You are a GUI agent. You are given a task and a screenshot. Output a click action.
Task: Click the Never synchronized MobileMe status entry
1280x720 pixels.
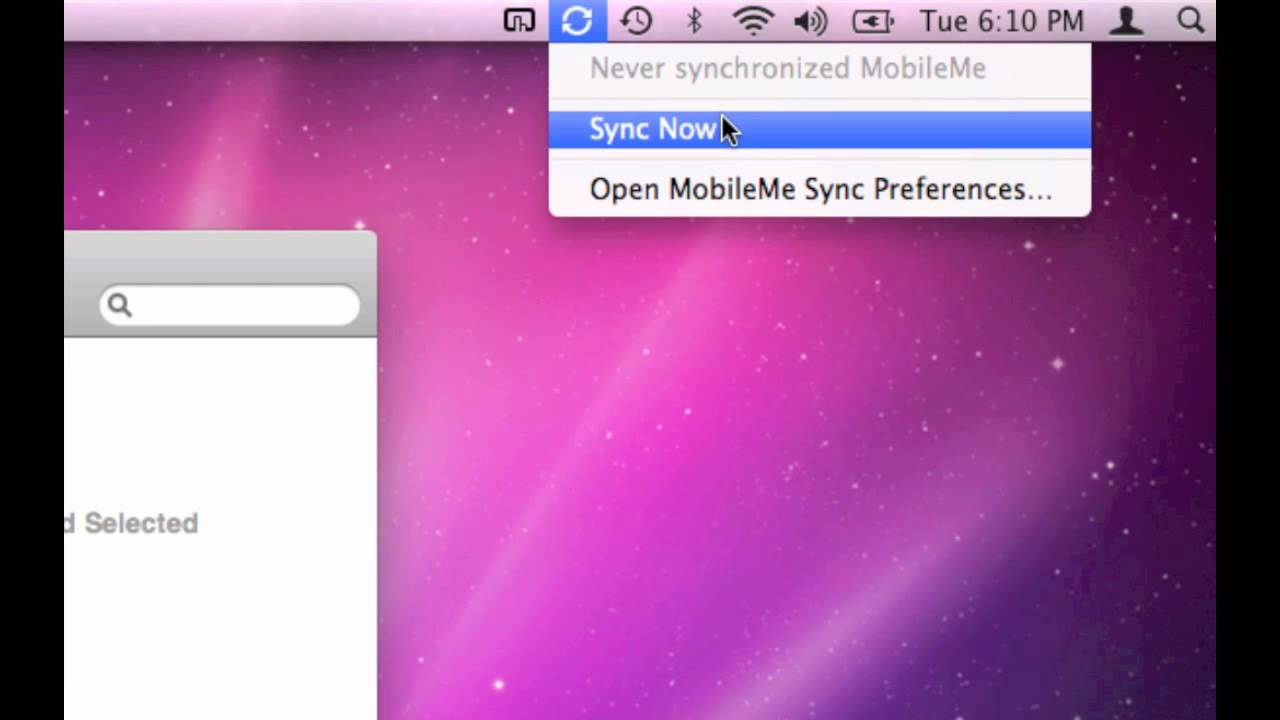[820, 68]
